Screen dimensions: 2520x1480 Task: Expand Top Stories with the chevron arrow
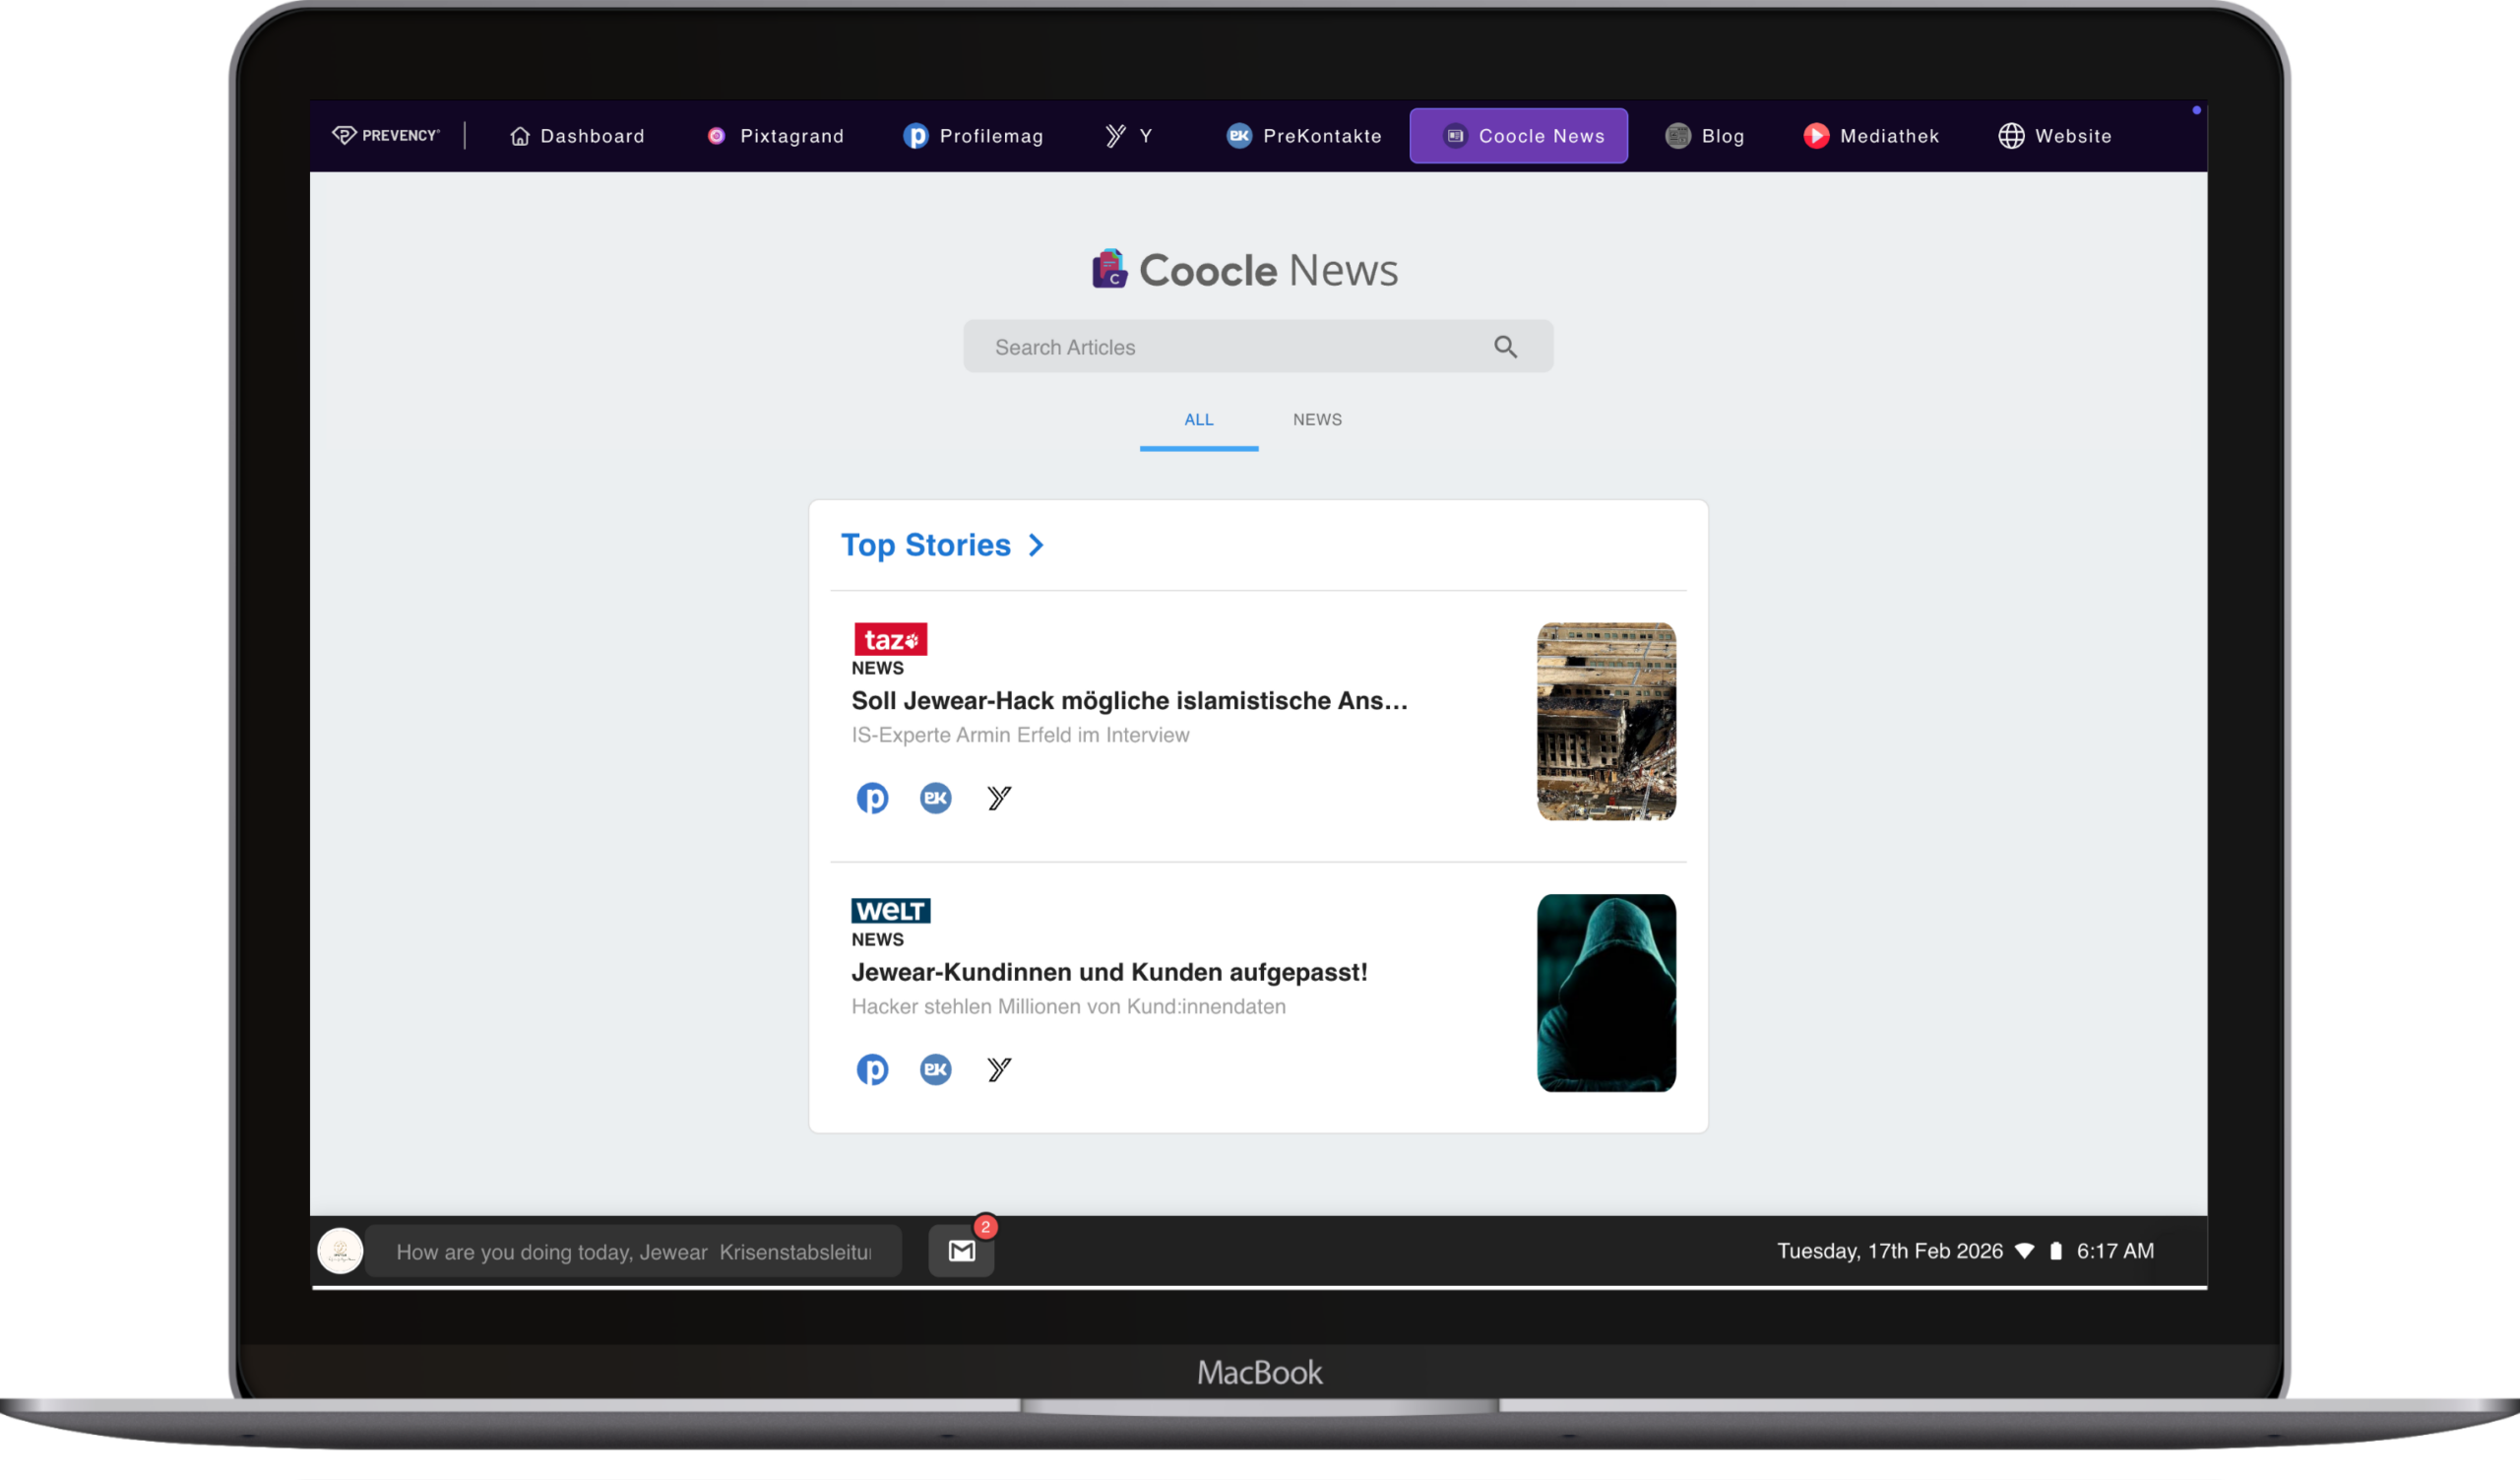pos(1037,545)
